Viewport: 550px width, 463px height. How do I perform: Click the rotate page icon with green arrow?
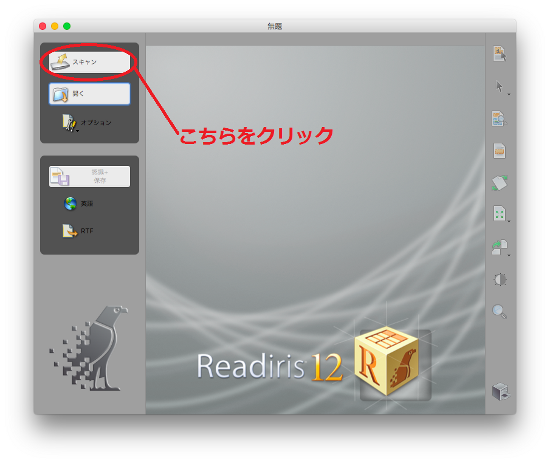coord(499,247)
